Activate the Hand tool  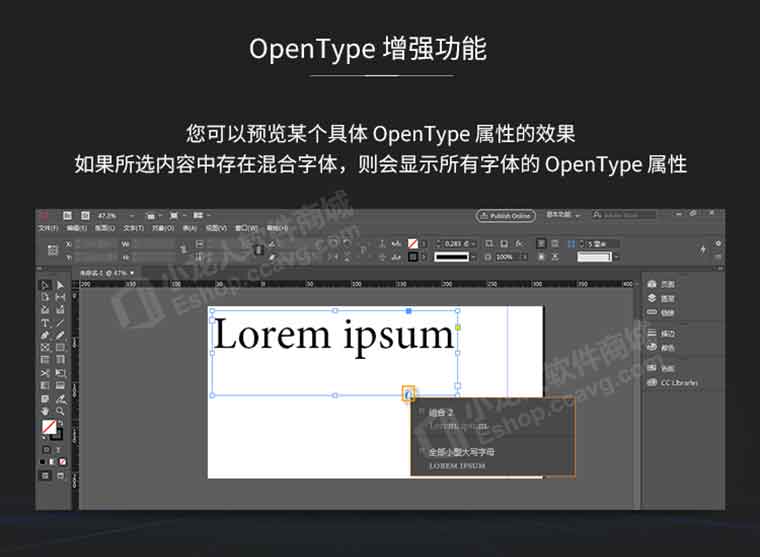tap(45, 410)
